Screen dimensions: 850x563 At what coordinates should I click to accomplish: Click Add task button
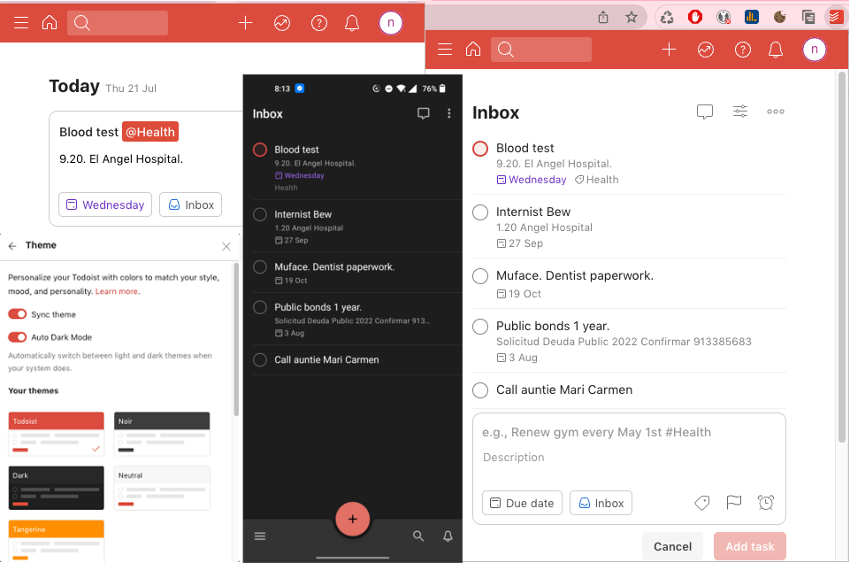tap(750, 546)
